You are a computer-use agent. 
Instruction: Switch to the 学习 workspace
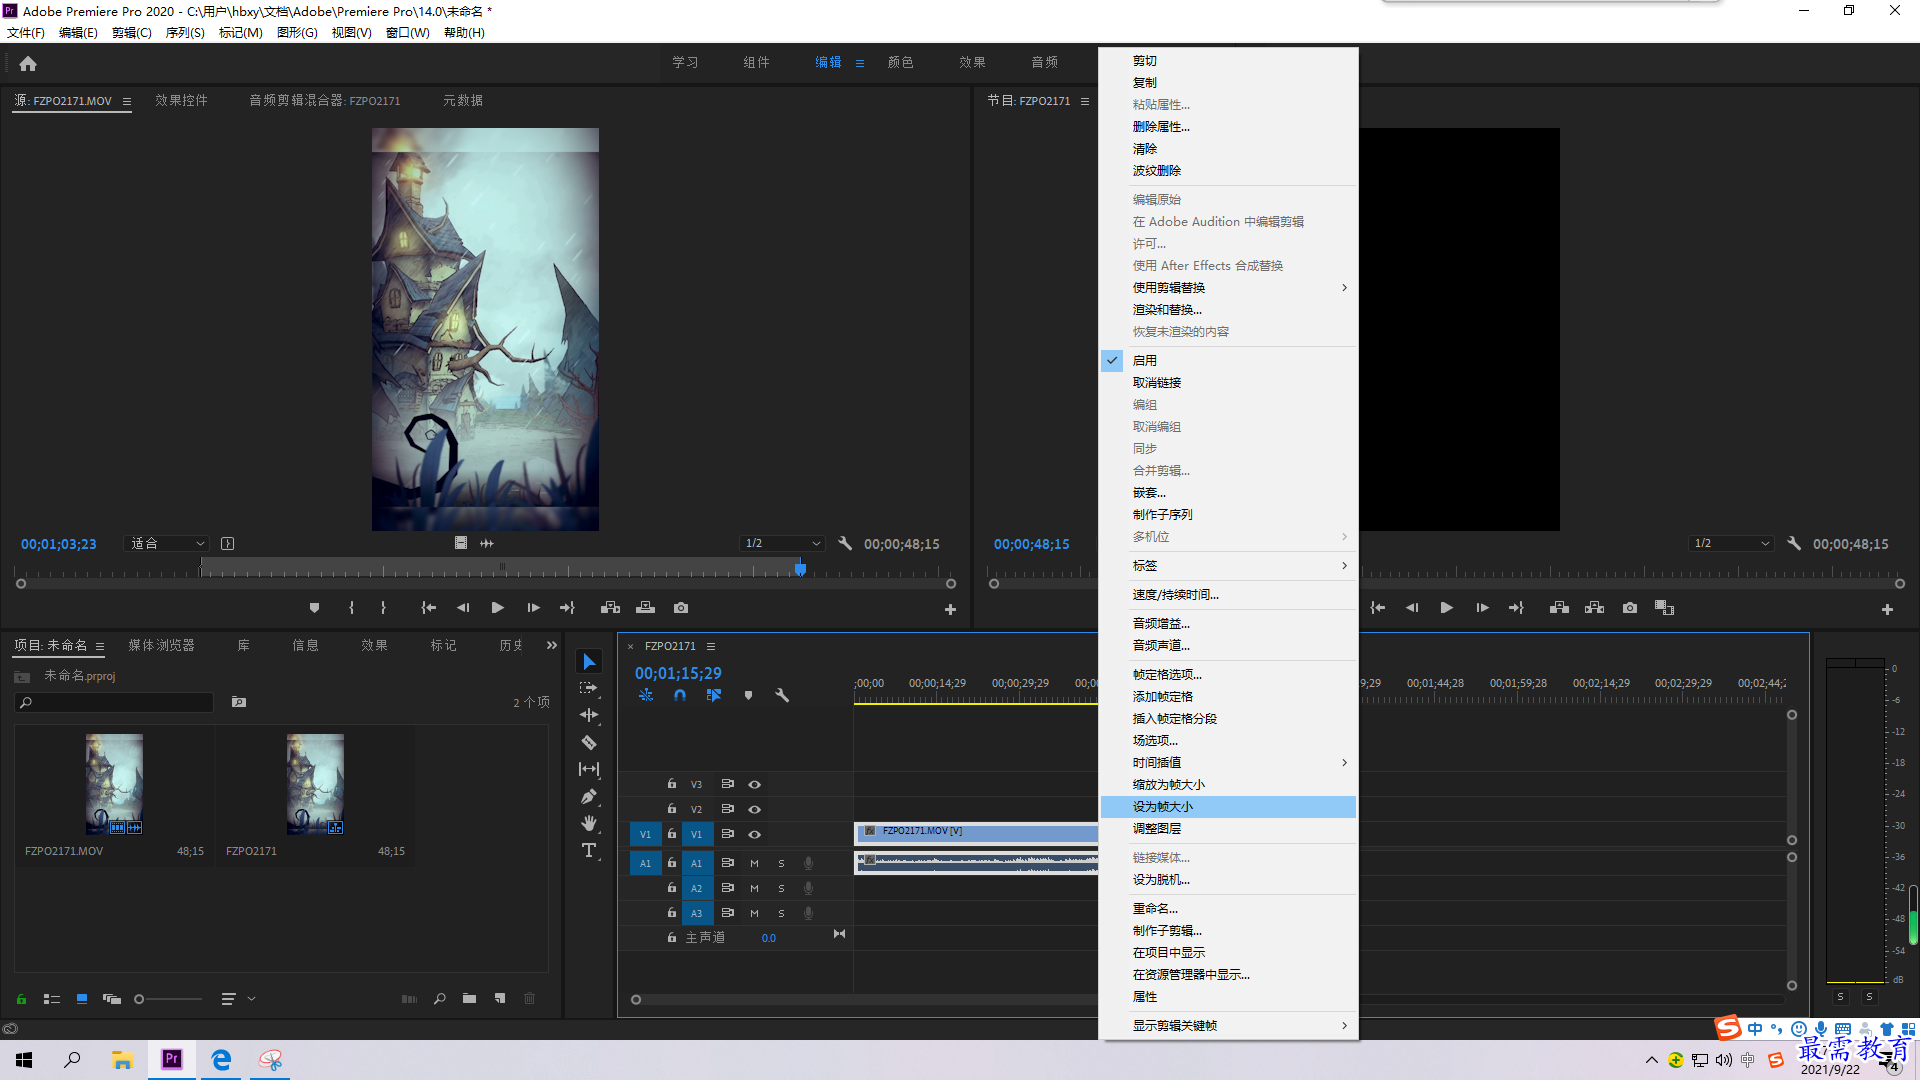[x=685, y=62]
